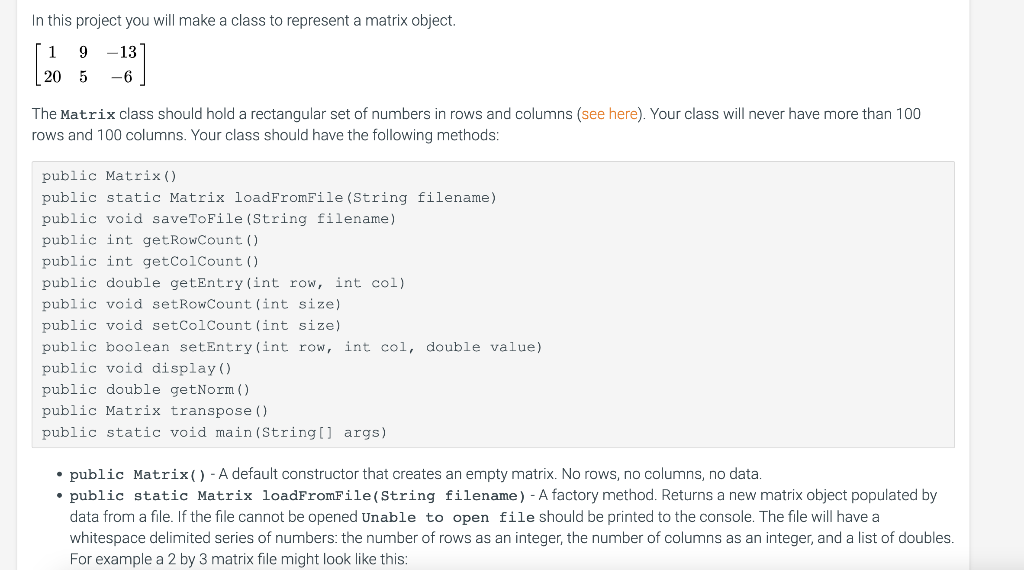Click bold "public Matrix()" in first bullet
This screenshot has width=1024, height=570.
point(138,475)
